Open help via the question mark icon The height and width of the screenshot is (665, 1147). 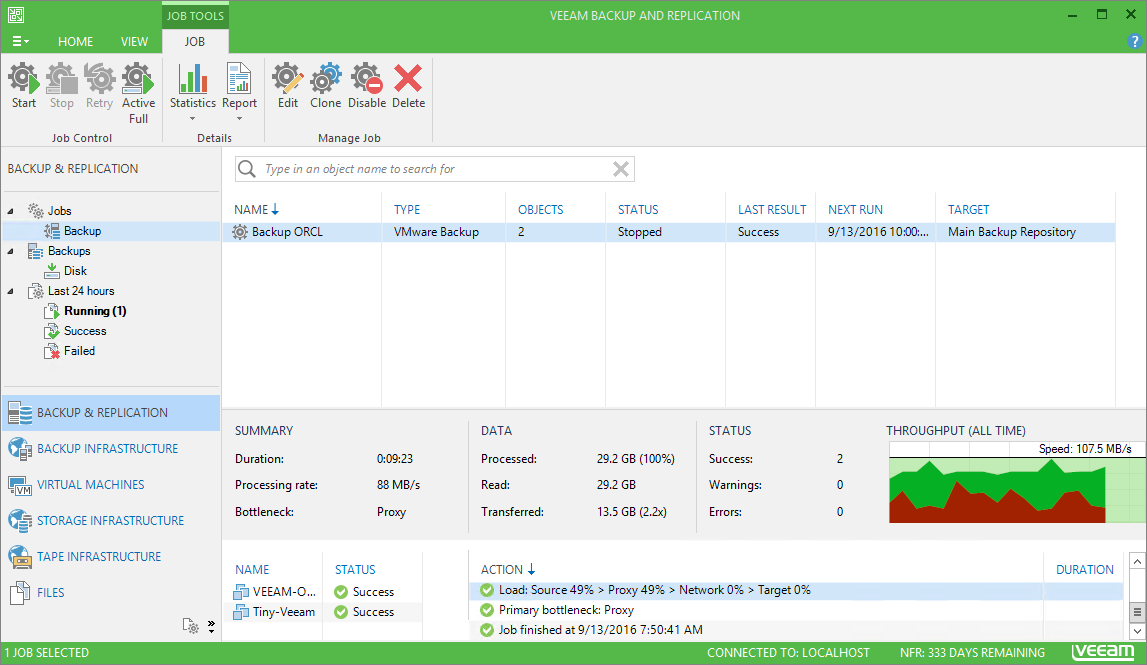(x=1135, y=41)
